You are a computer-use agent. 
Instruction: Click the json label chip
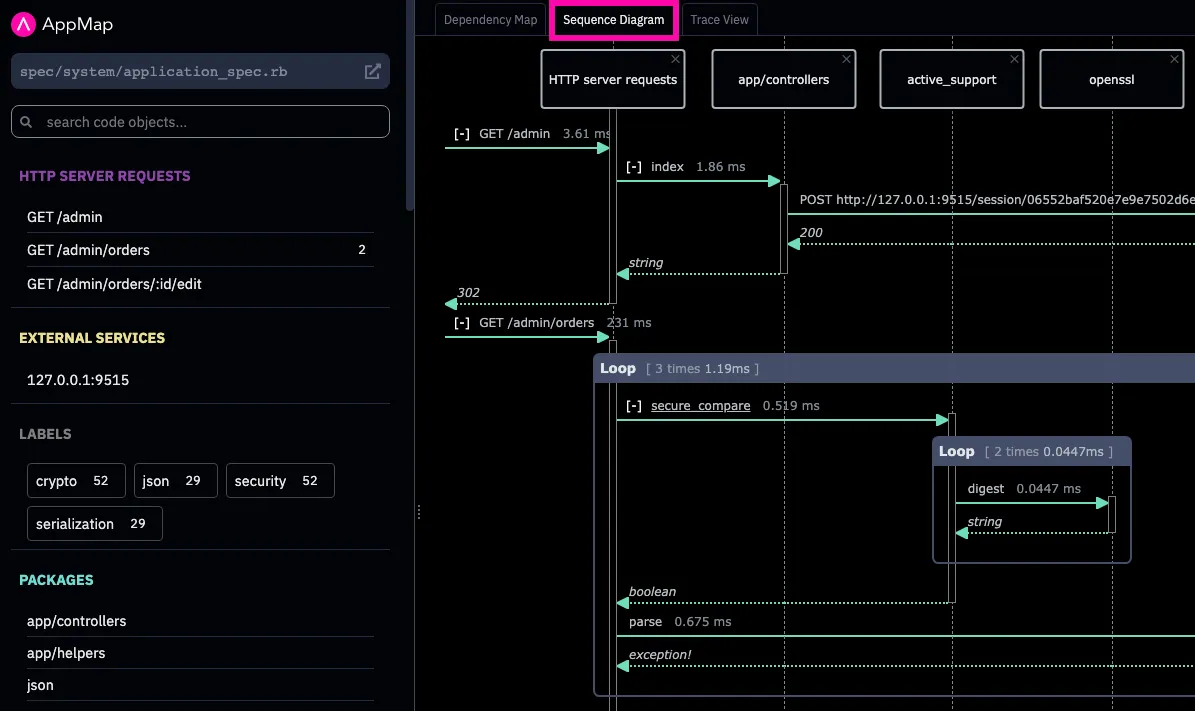click(x=176, y=481)
